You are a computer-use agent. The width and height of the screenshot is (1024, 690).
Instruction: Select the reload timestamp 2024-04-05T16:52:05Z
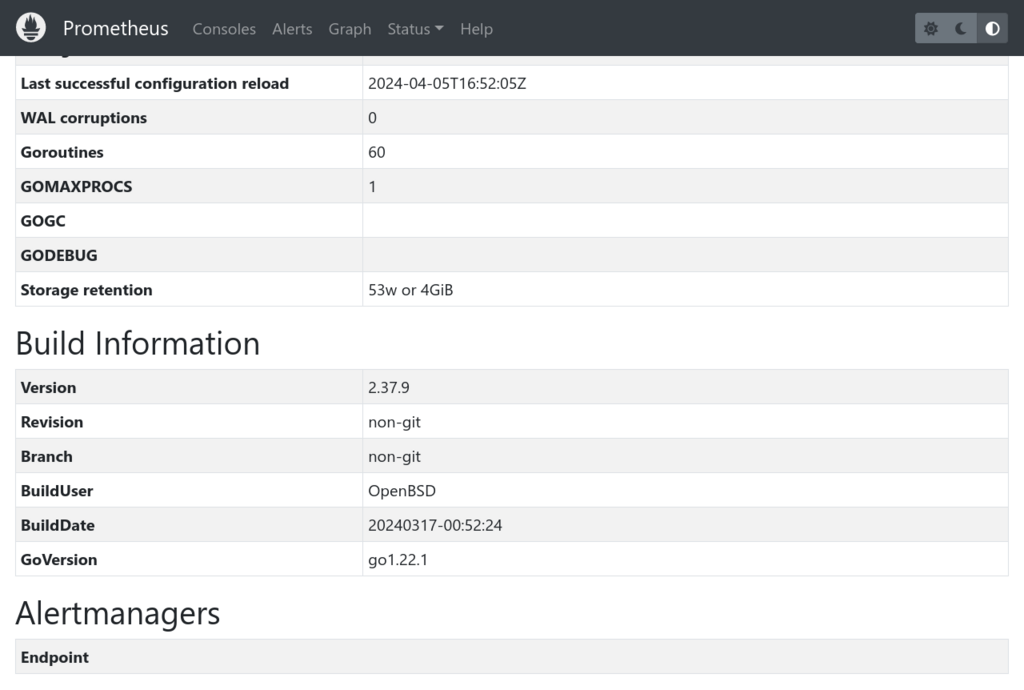[447, 84]
